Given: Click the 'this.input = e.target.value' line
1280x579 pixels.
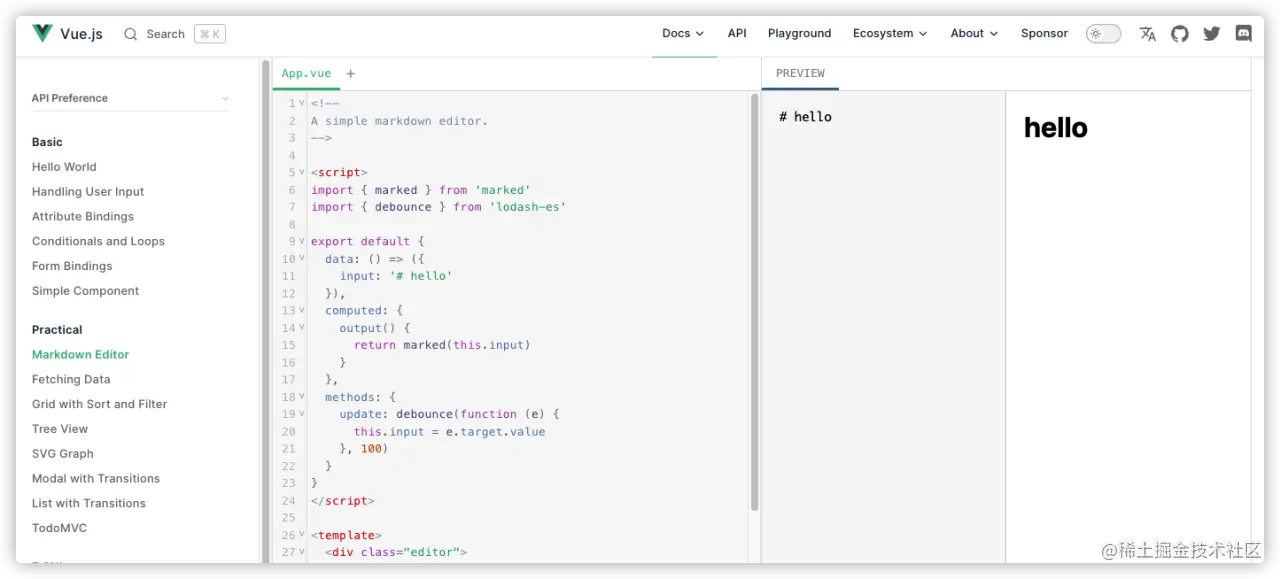Looking at the screenshot, I should (x=450, y=432).
